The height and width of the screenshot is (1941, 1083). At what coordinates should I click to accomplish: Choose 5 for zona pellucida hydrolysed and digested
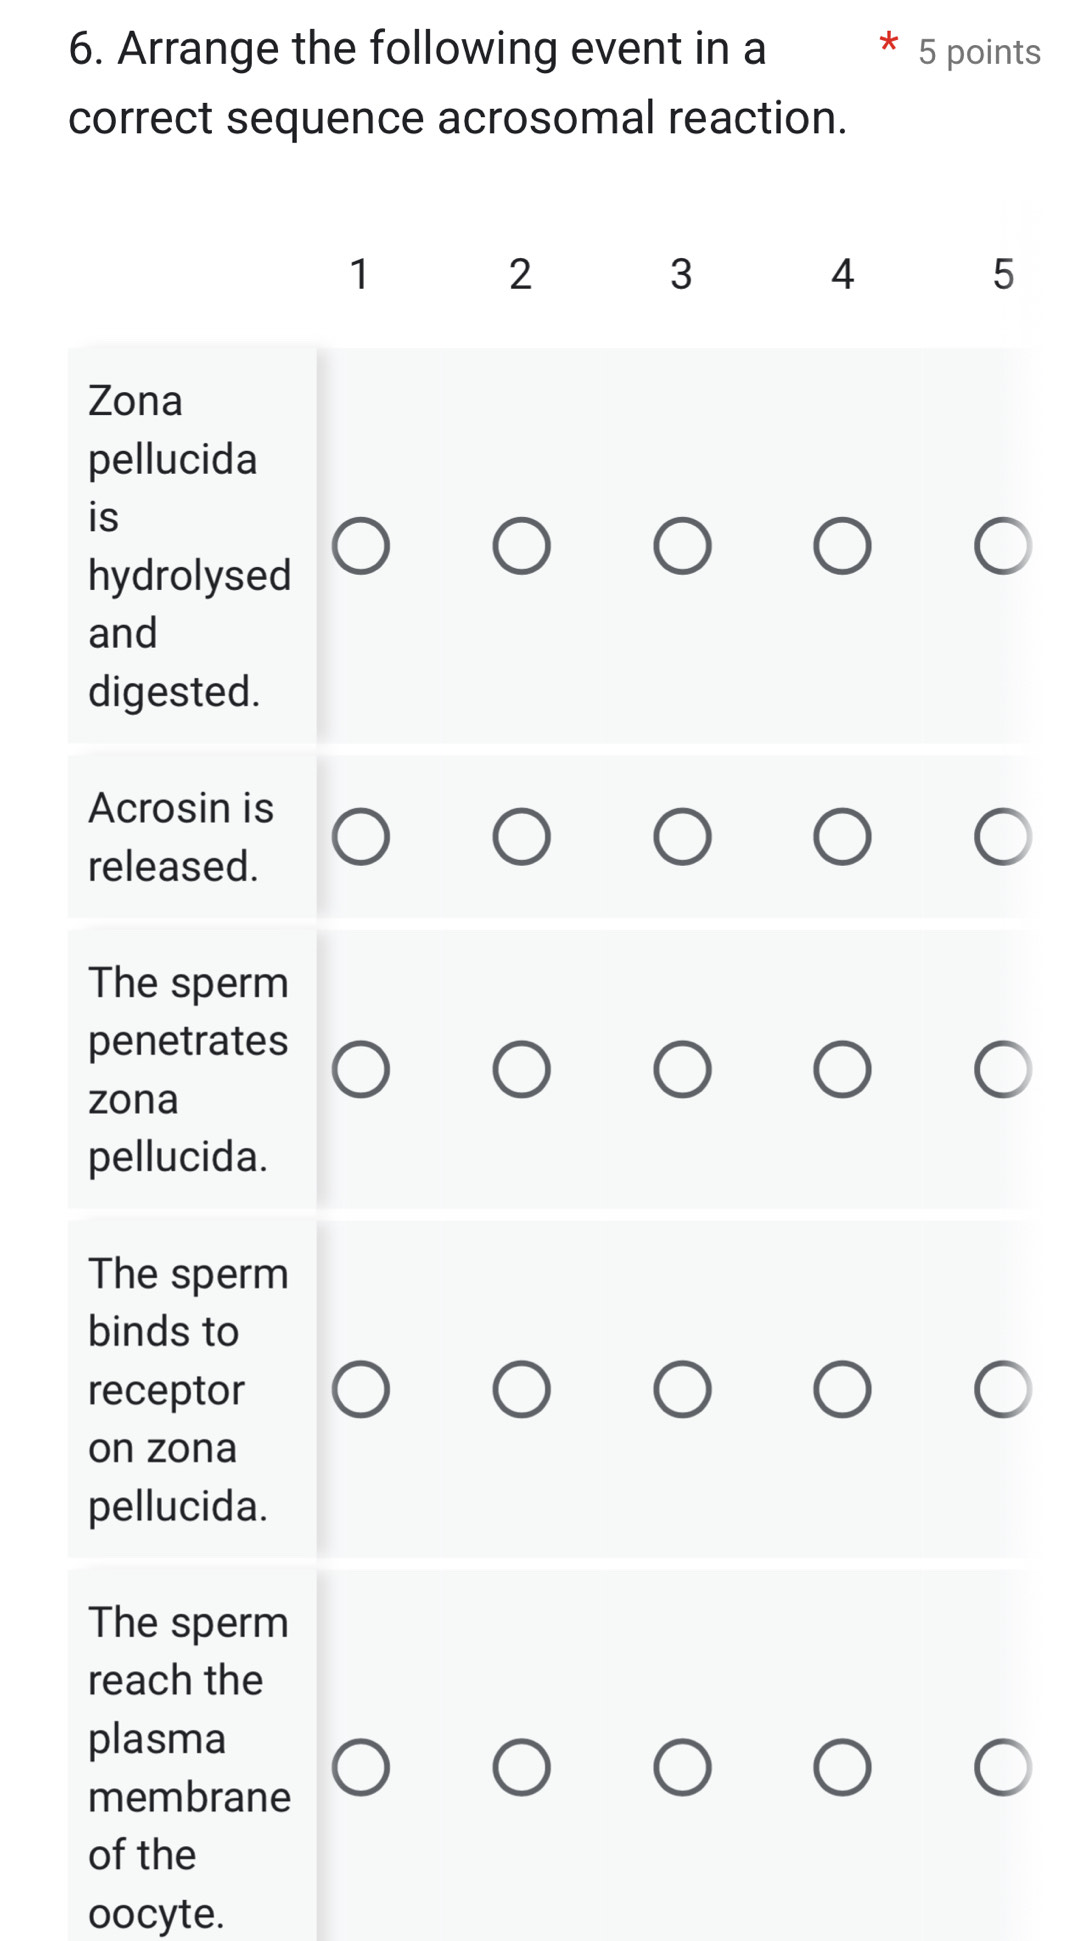tap(1002, 546)
